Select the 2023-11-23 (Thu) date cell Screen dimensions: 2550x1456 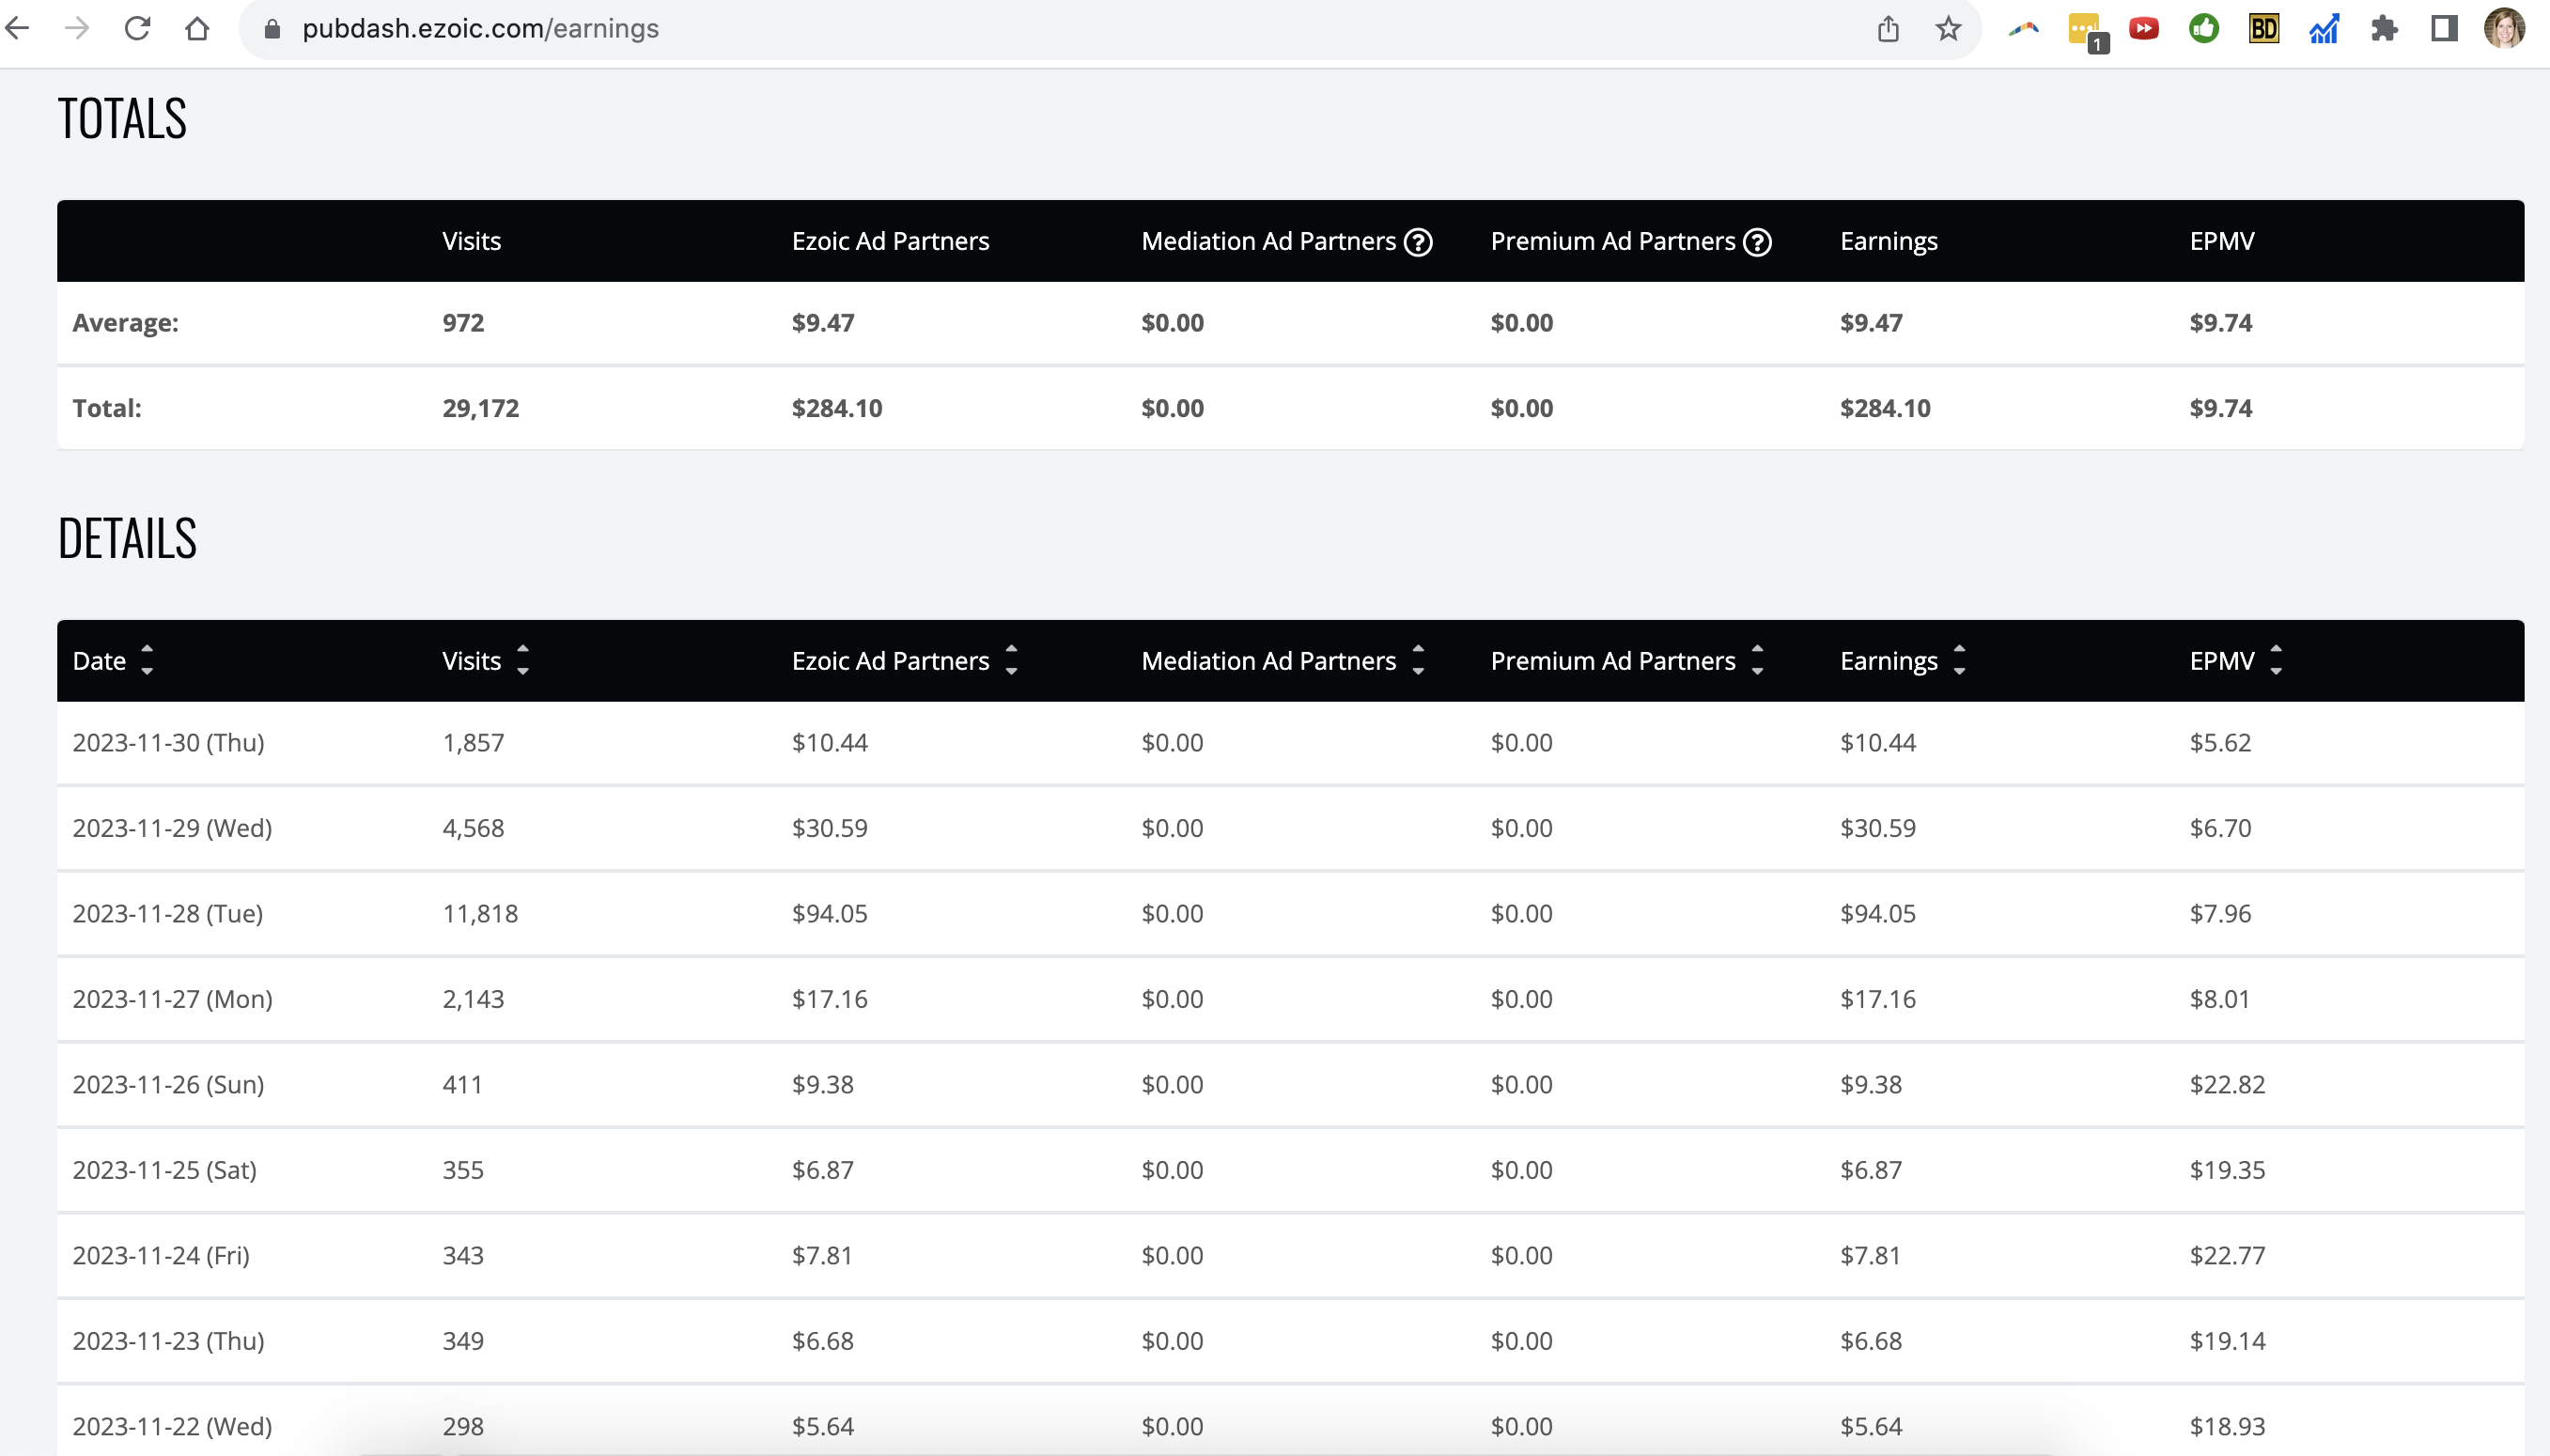pos(168,1340)
